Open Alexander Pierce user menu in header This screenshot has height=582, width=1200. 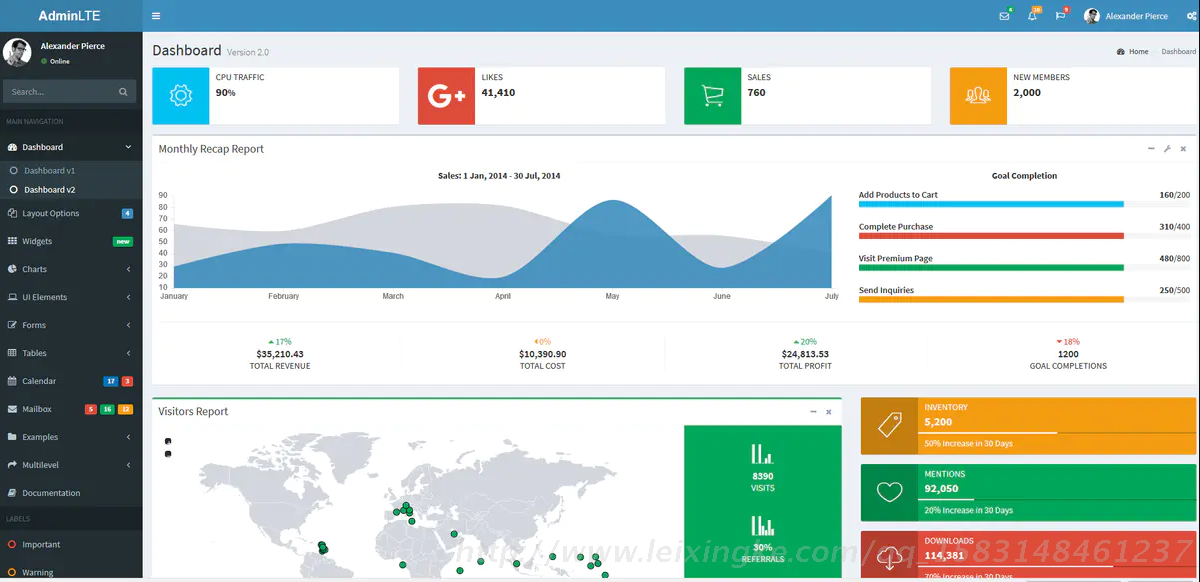1126,16
